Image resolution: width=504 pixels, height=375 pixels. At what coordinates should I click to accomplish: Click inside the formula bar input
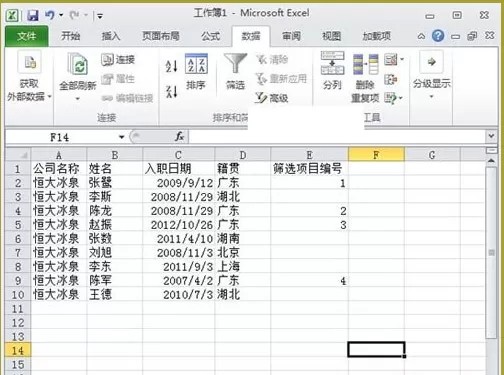pyautogui.click(x=337, y=137)
